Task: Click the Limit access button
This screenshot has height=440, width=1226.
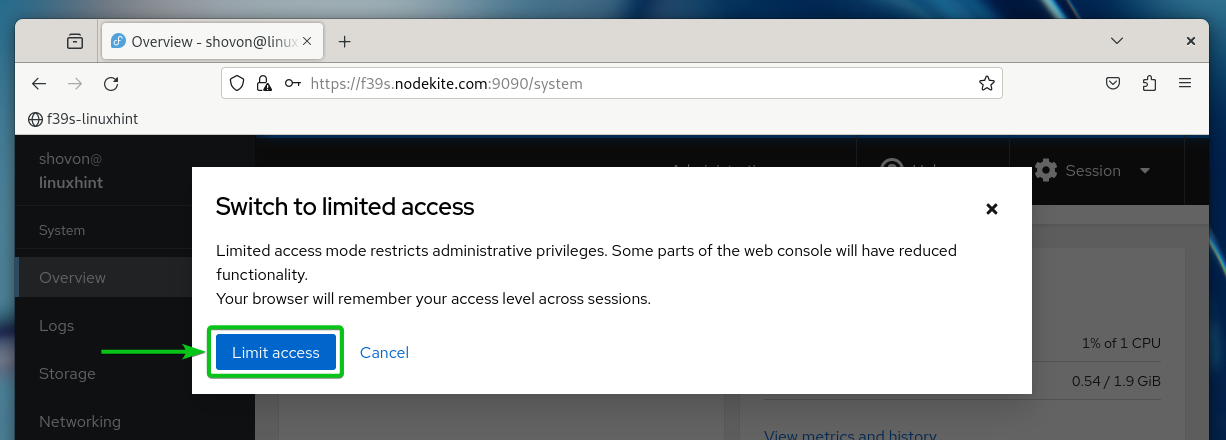Action: [x=275, y=352]
